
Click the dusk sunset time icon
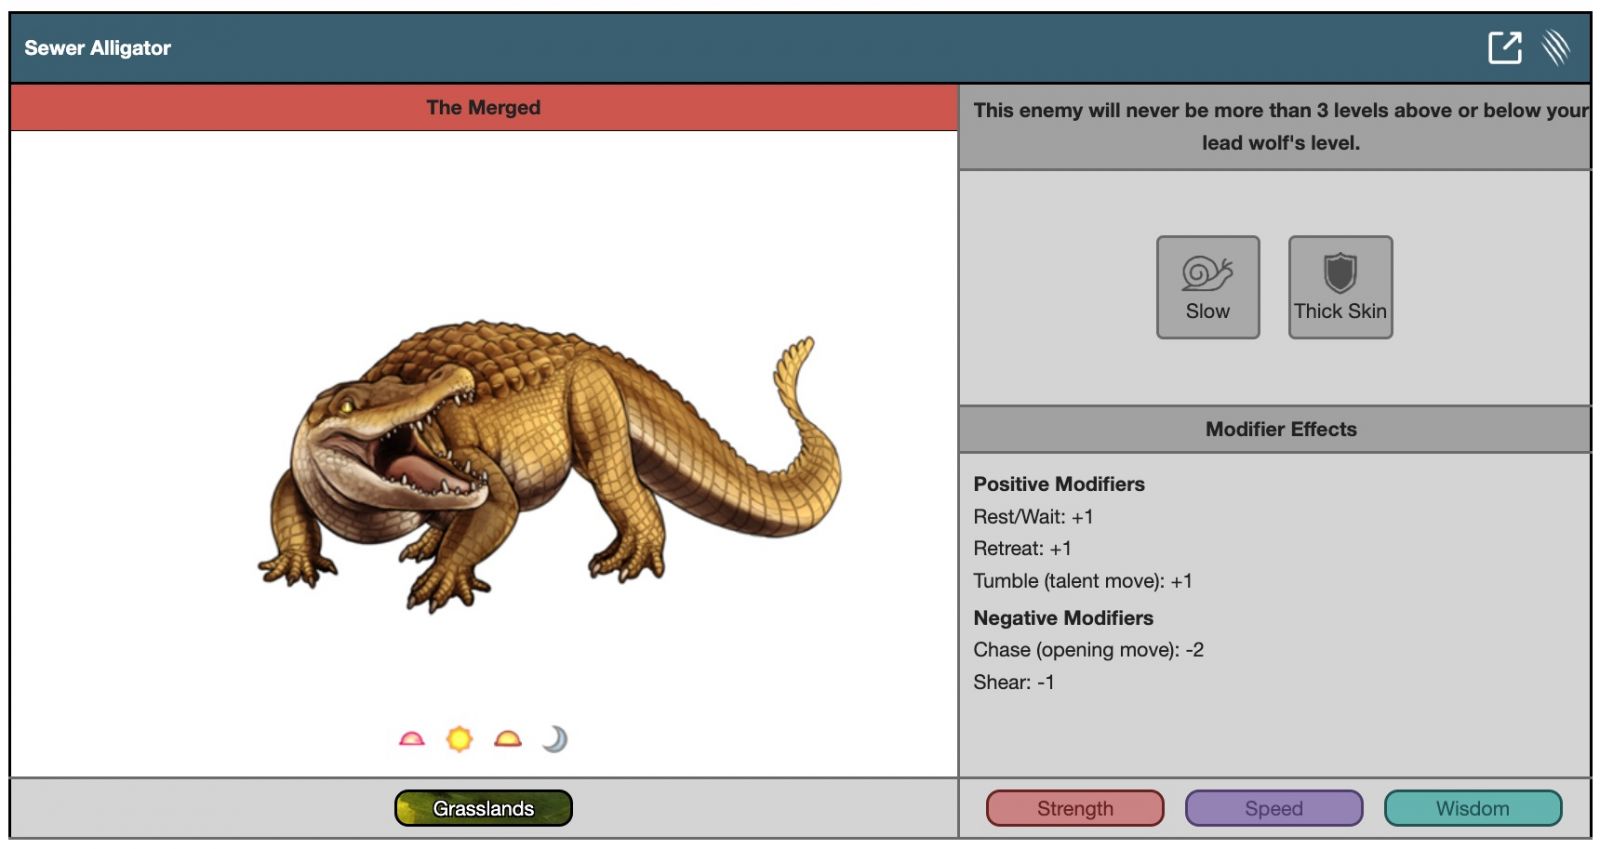(508, 739)
